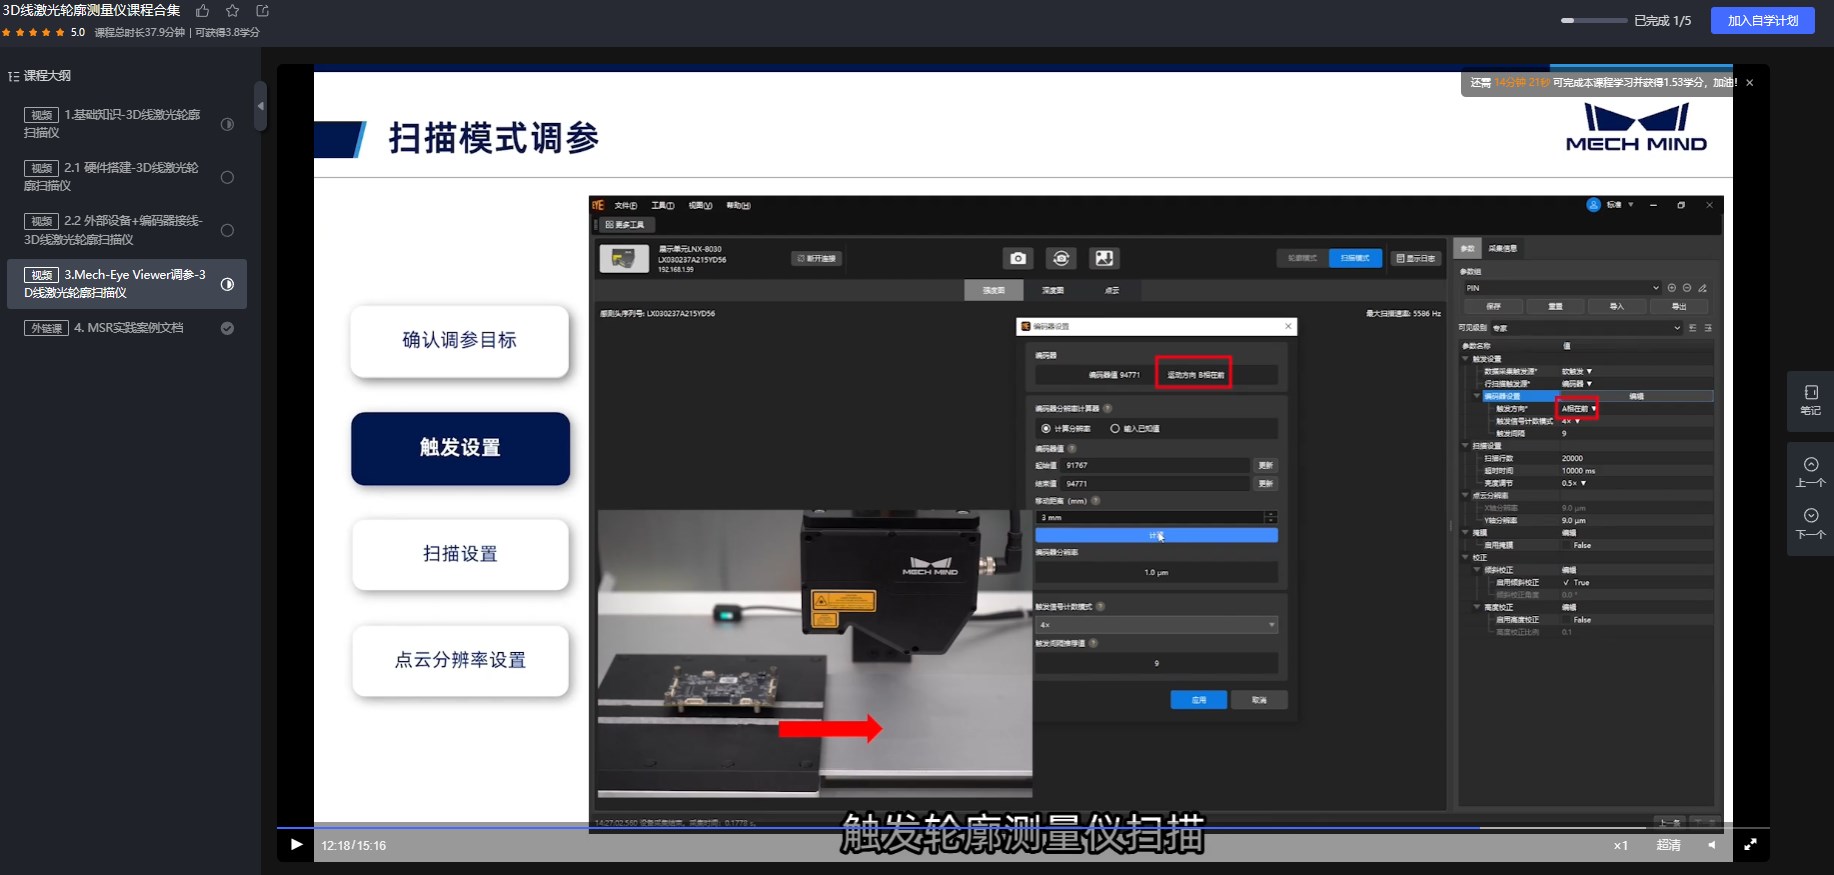This screenshot has height=875, width=1834.
Task: Click the 加入自学计划 button
Action: coord(1762,20)
